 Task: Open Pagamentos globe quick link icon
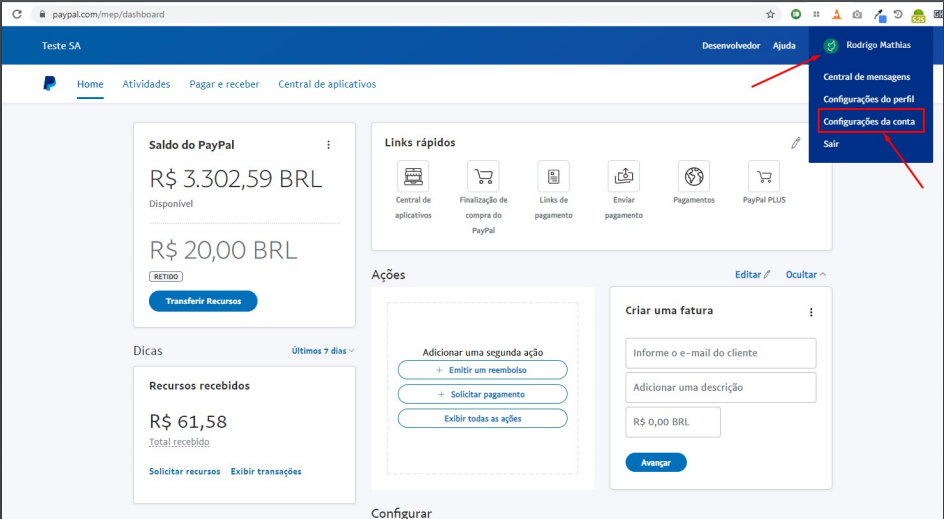(x=694, y=176)
